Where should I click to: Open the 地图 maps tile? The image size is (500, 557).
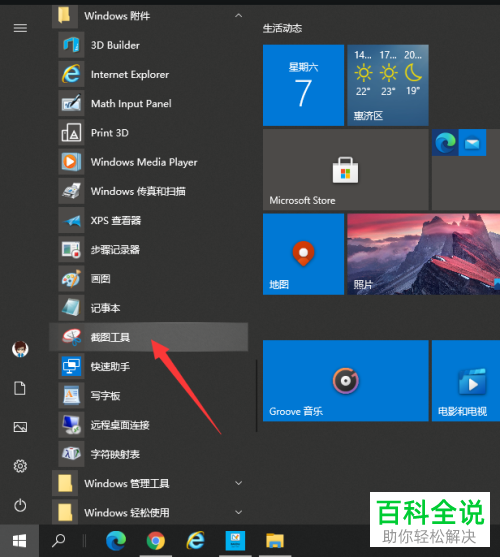point(303,254)
